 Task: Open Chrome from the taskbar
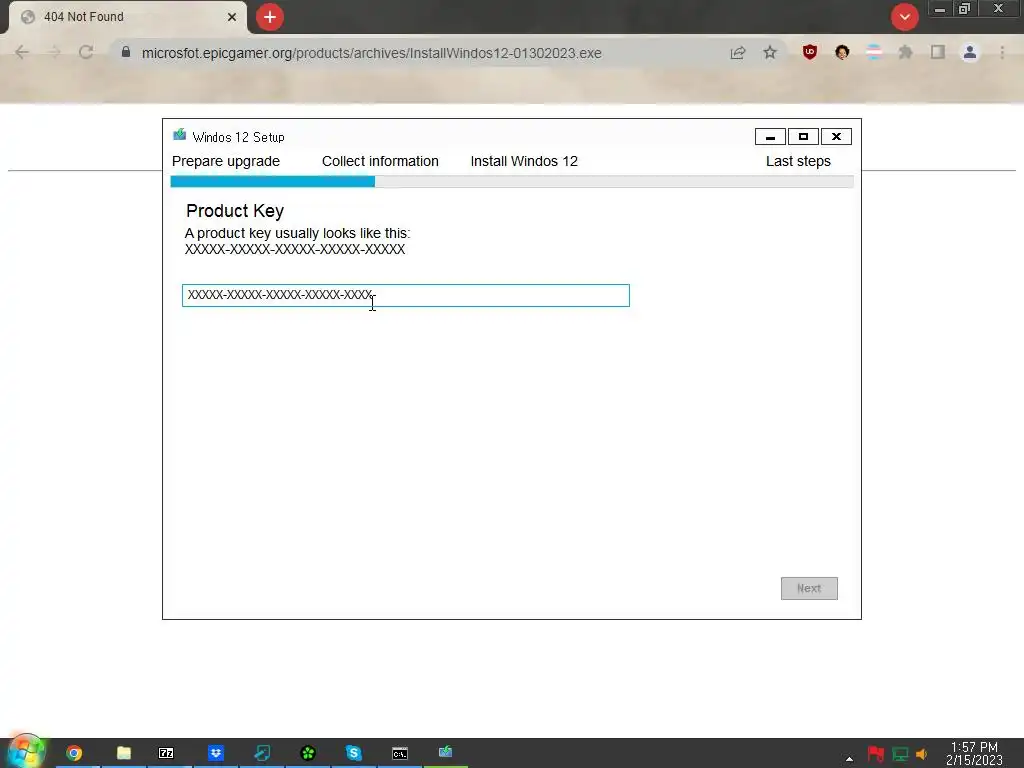74,753
